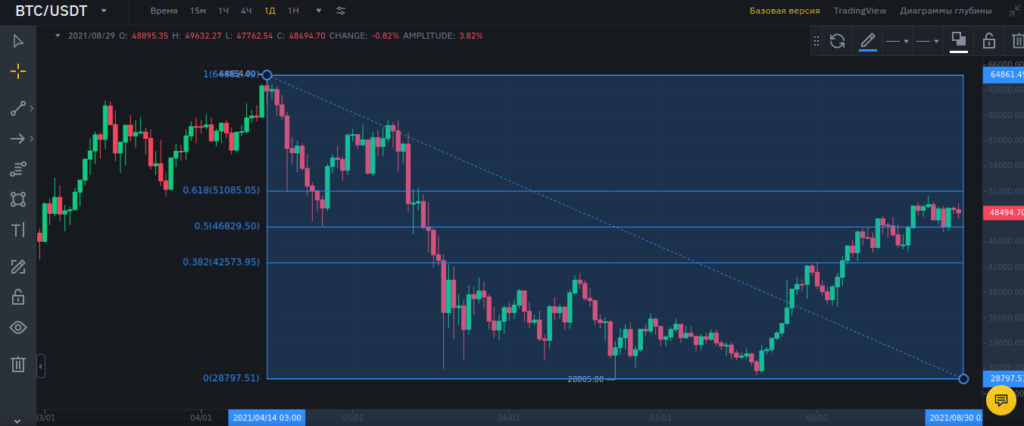Switch to the TradingView tab
1024x426 pixels.
[860, 11]
